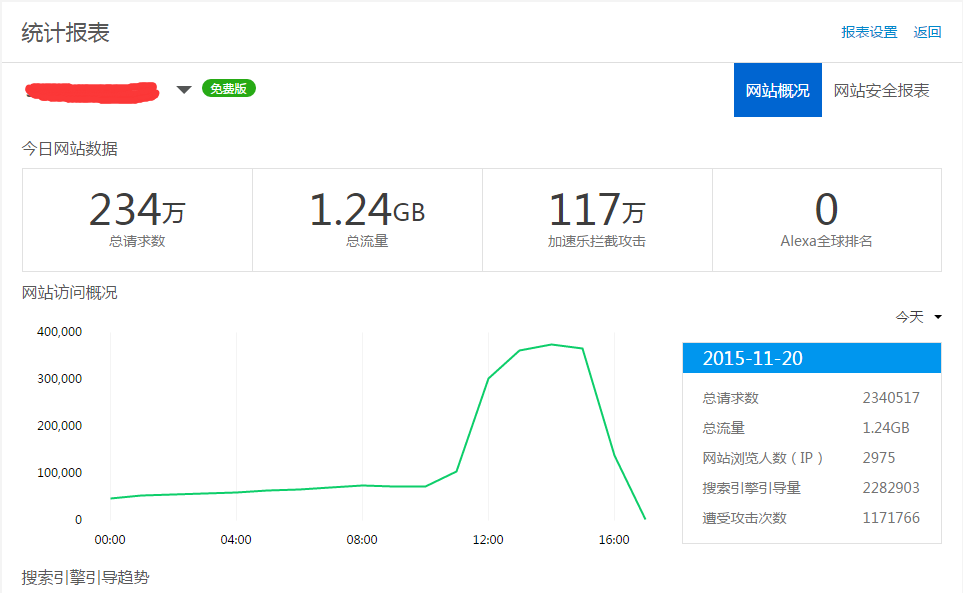
Task: Open the 今天 time range dropdown
Action: [918, 317]
